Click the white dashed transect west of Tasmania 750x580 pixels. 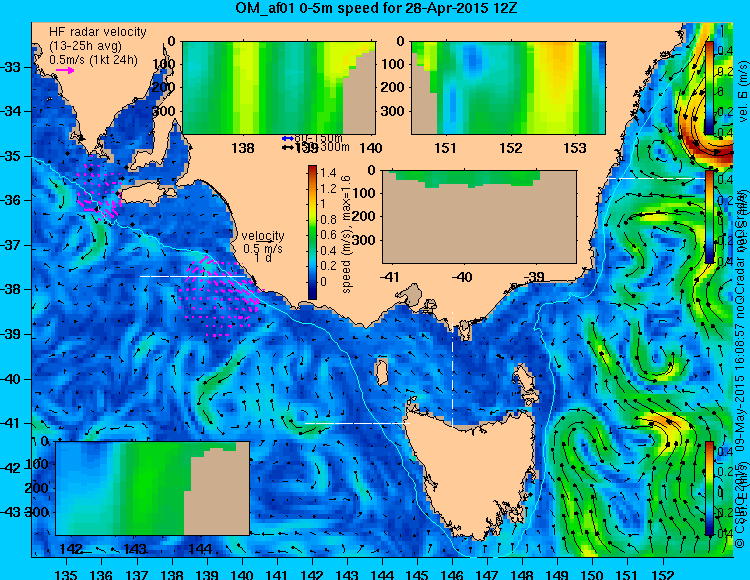(x=357, y=423)
